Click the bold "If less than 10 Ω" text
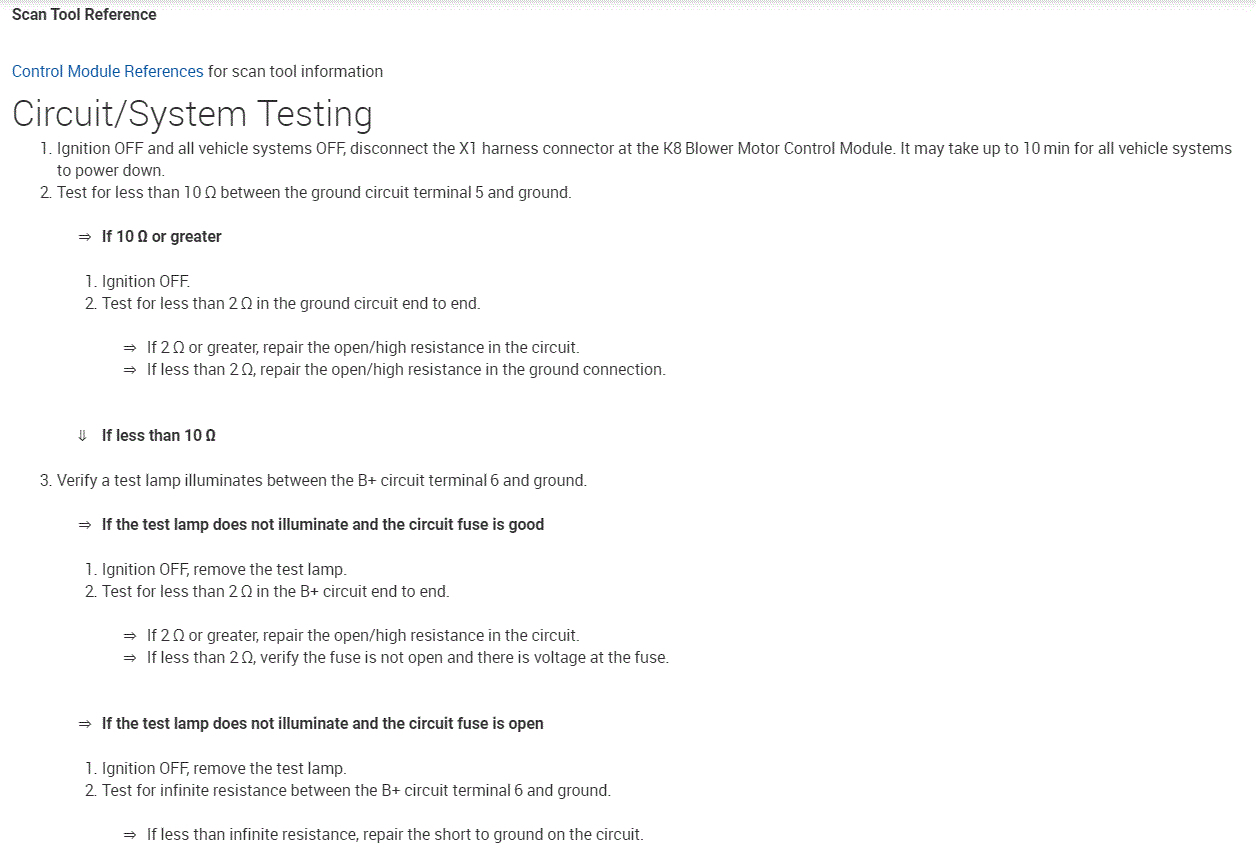The image size is (1256, 853). pos(158,436)
